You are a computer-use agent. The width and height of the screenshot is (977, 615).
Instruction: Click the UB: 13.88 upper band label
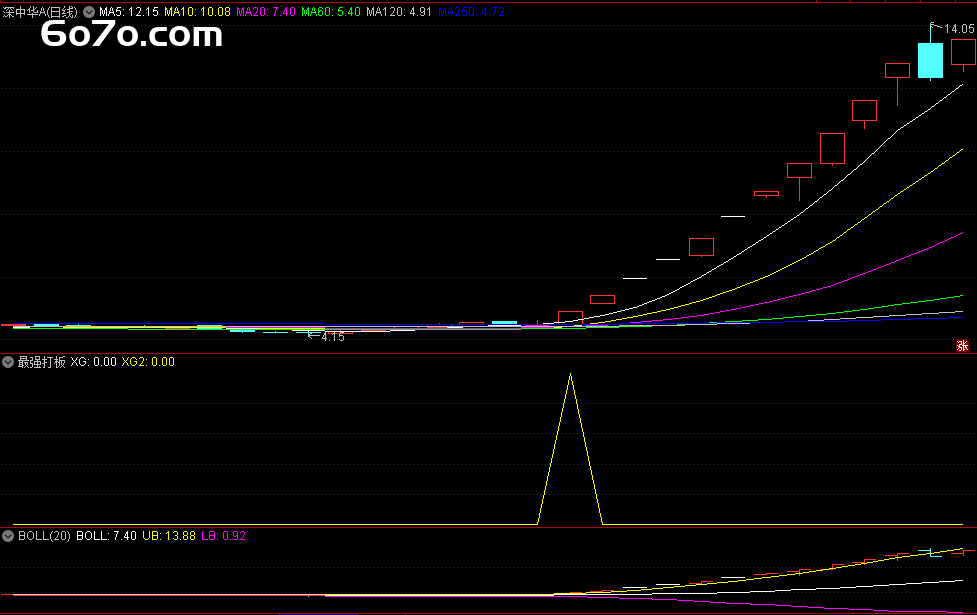(x=169, y=536)
